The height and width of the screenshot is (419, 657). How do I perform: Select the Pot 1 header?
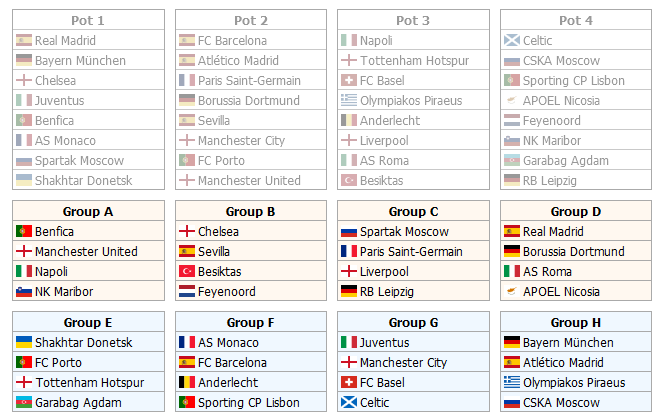pyautogui.click(x=88, y=20)
